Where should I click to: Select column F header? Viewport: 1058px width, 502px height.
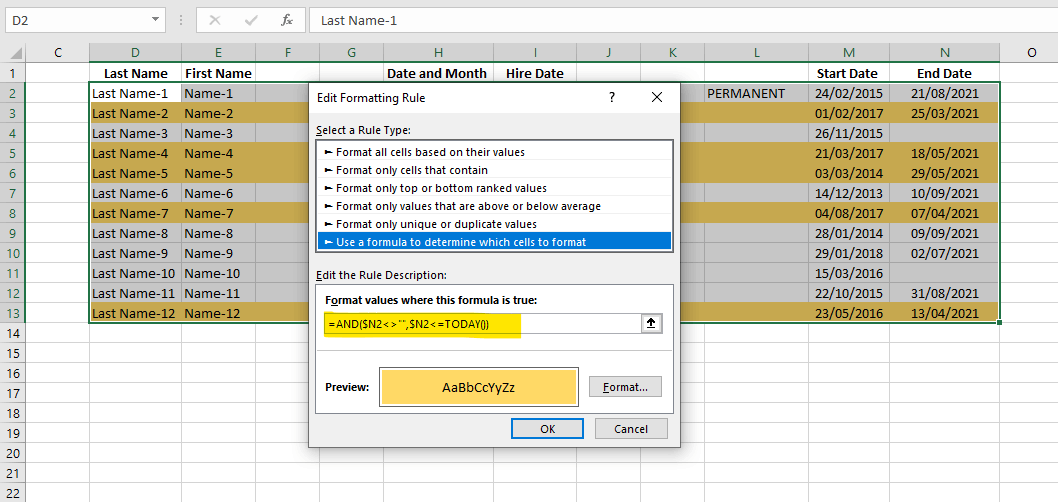click(288, 53)
